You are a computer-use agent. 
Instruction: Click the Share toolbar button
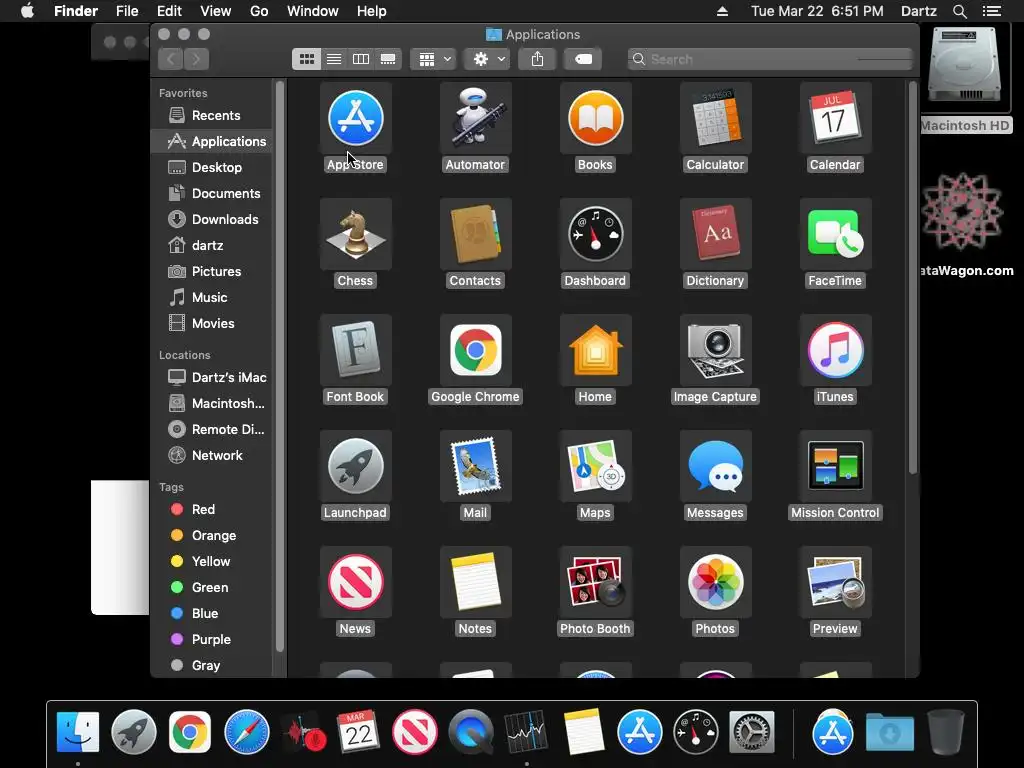pos(537,59)
